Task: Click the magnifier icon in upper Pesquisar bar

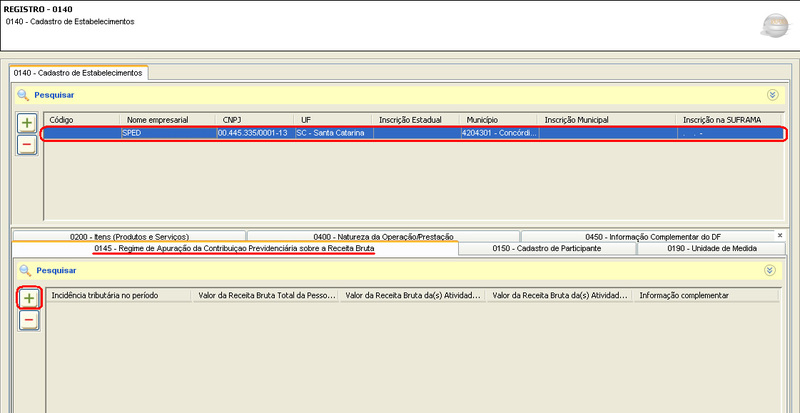Action: click(22, 95)
